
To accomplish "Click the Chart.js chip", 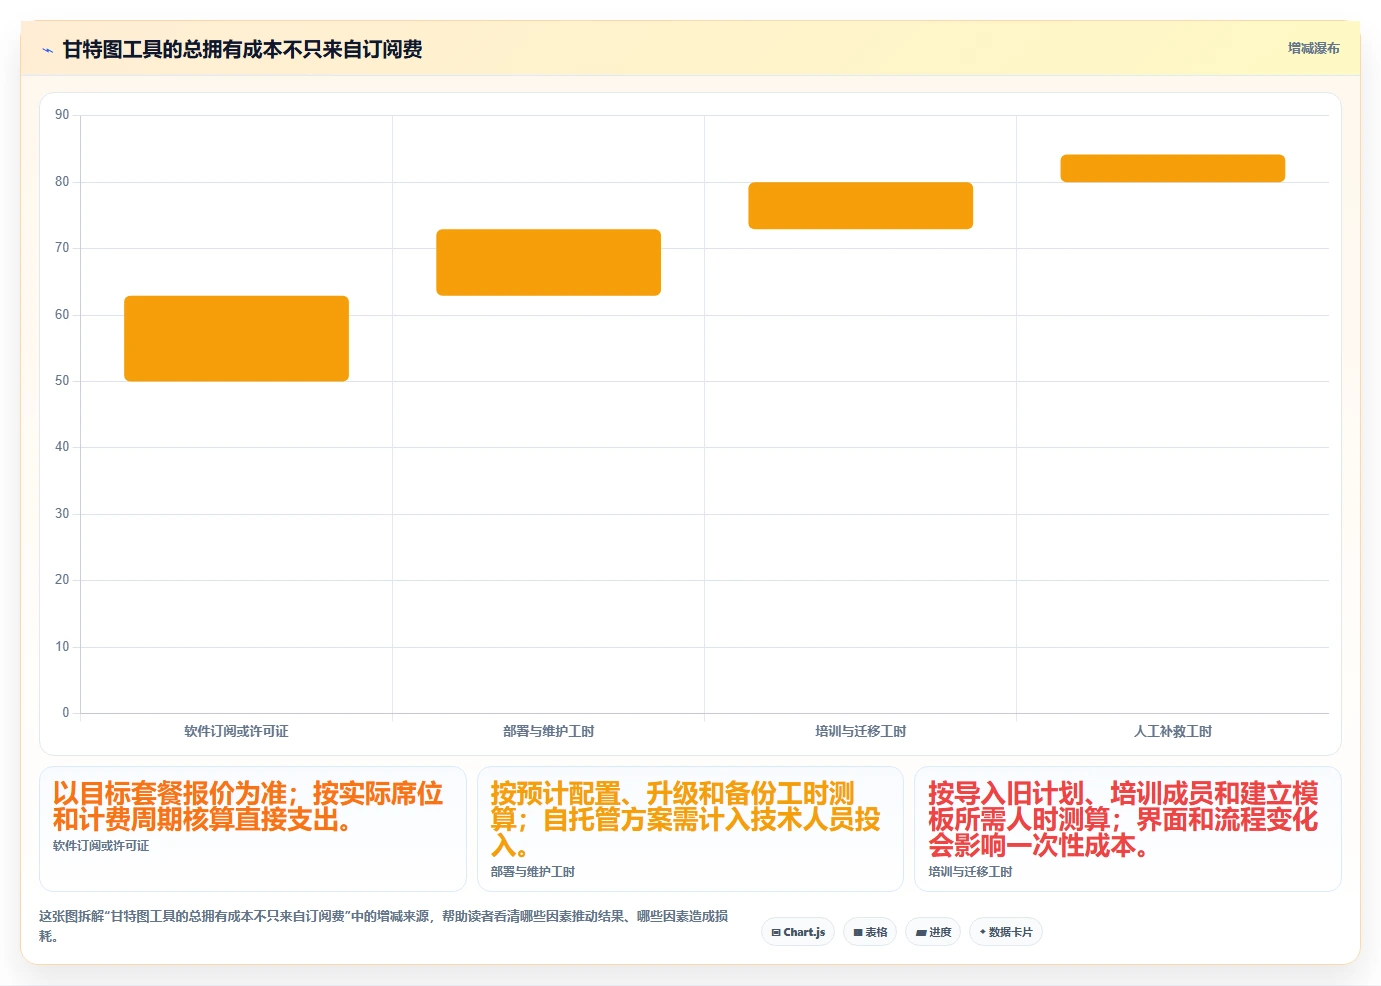I will pos(798,932).
